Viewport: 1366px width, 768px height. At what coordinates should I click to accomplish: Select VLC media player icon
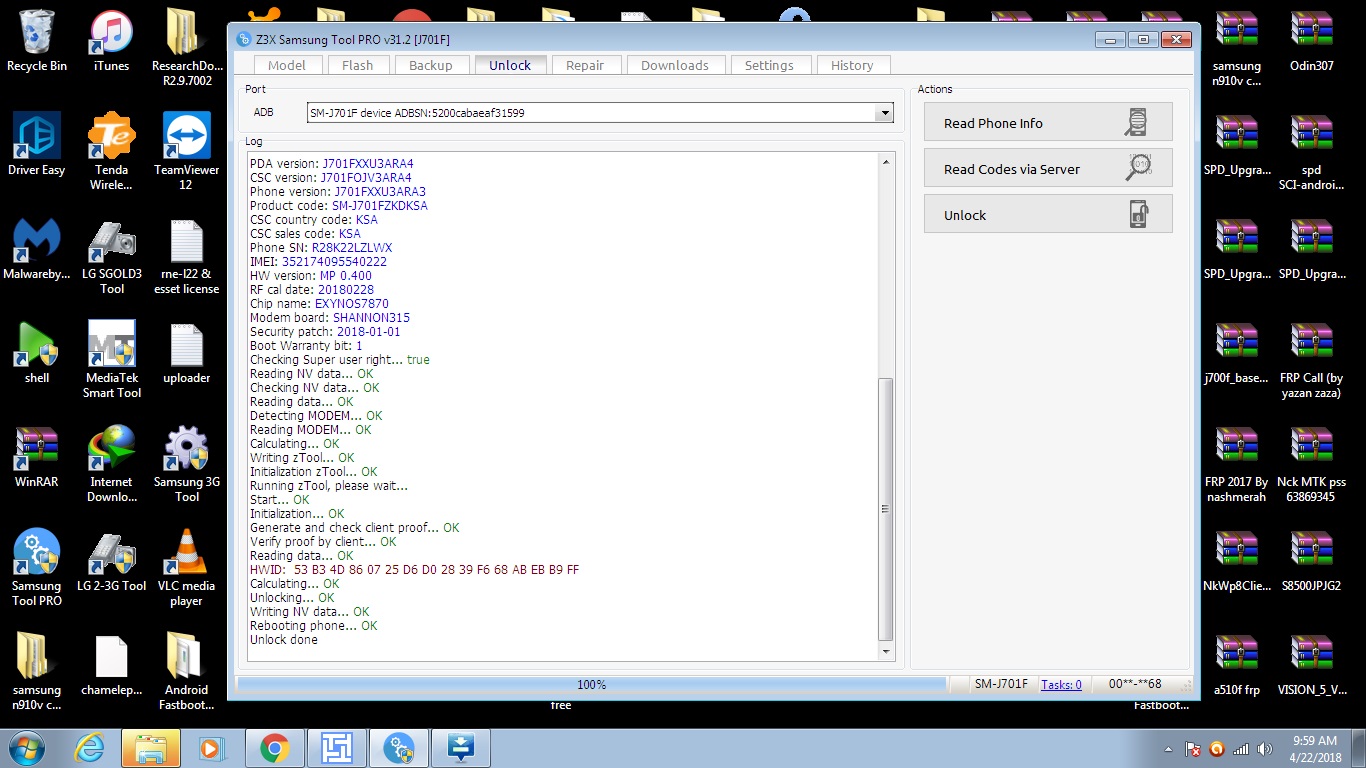point(187,568)
